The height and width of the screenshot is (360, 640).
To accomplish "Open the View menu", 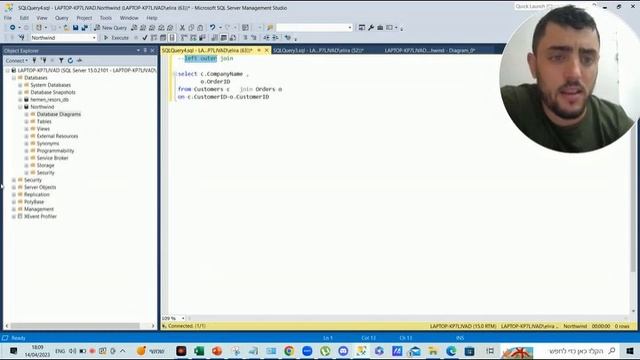I will coord(42,18).
